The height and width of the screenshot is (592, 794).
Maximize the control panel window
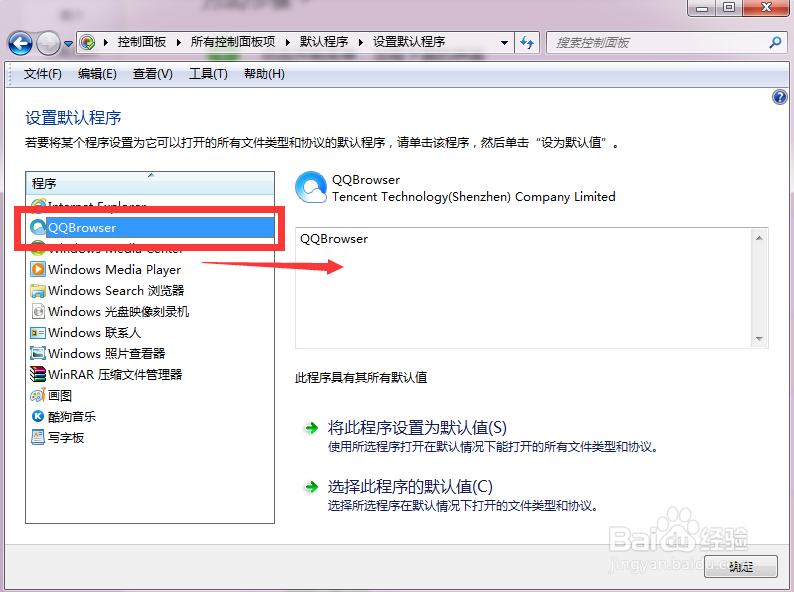(x=729, y=8)
